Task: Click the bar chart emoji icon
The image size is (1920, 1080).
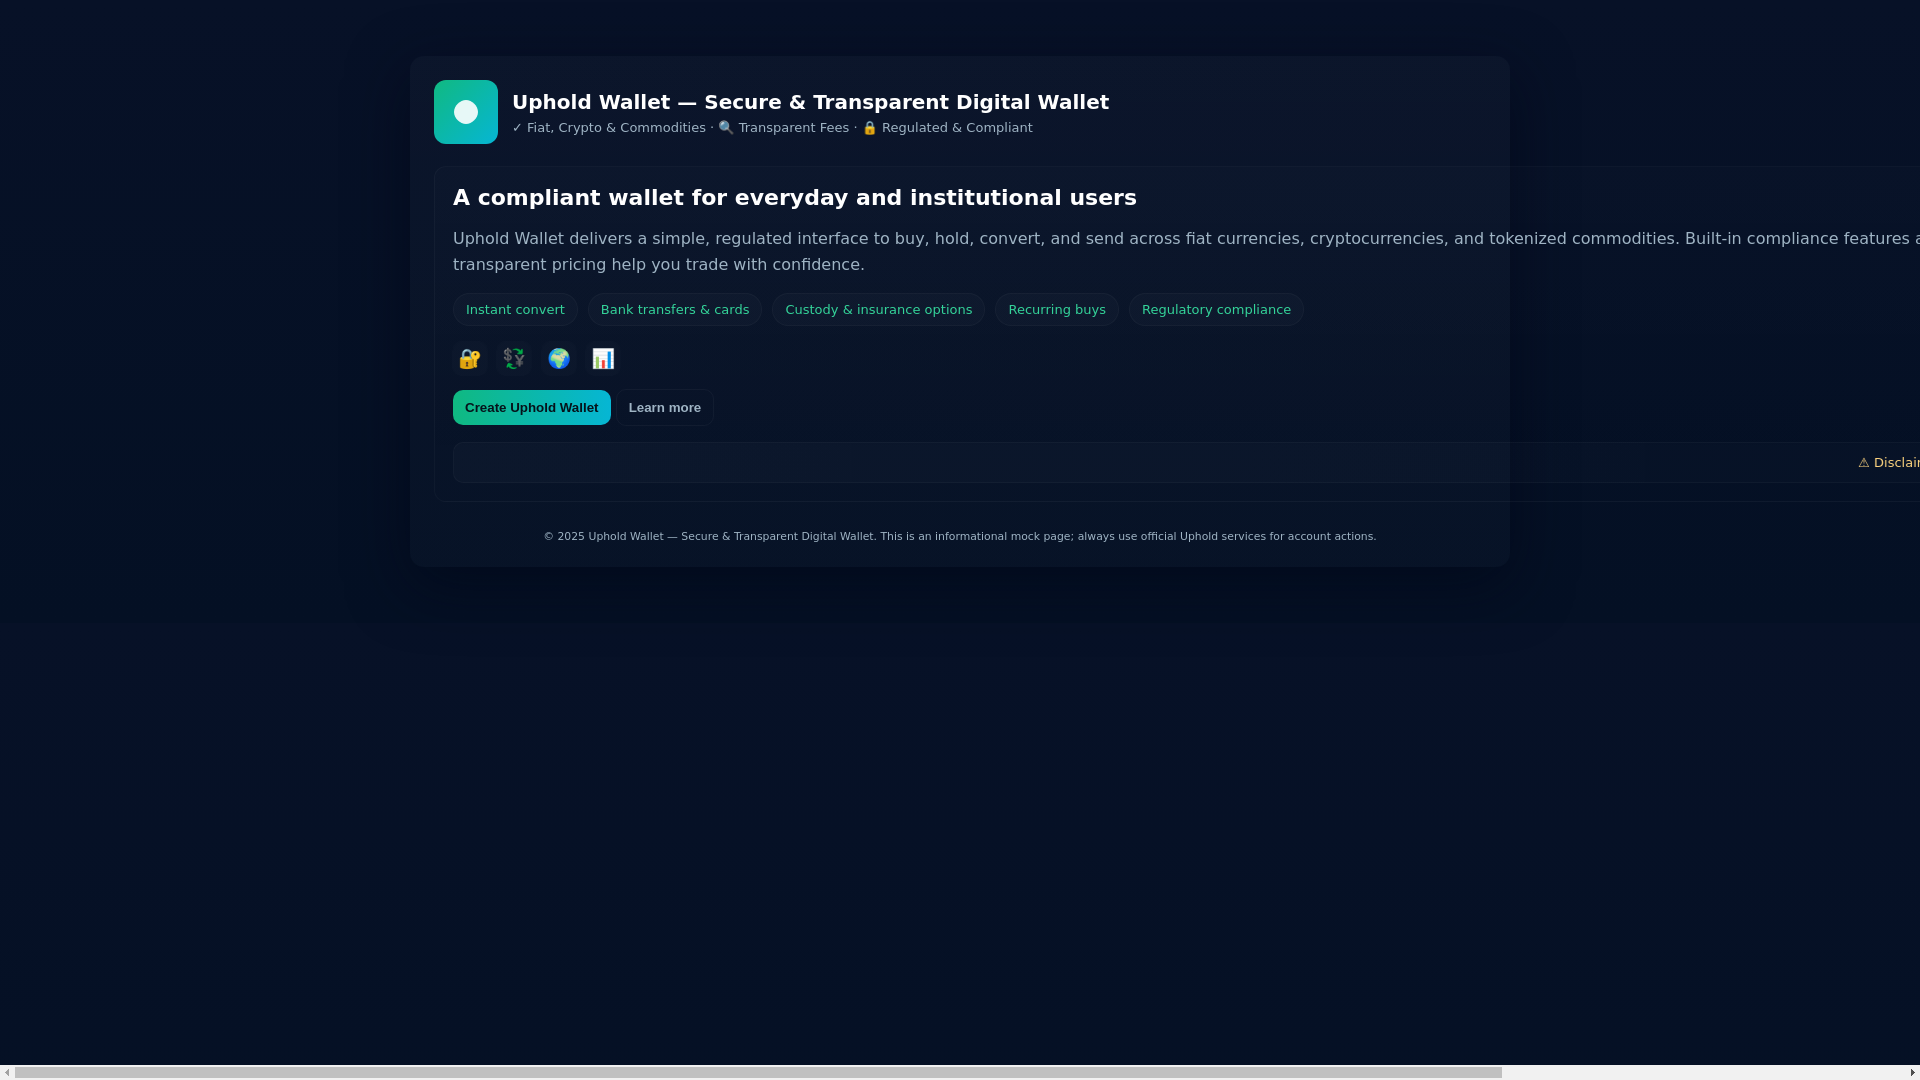Action: tap(603, 359)
